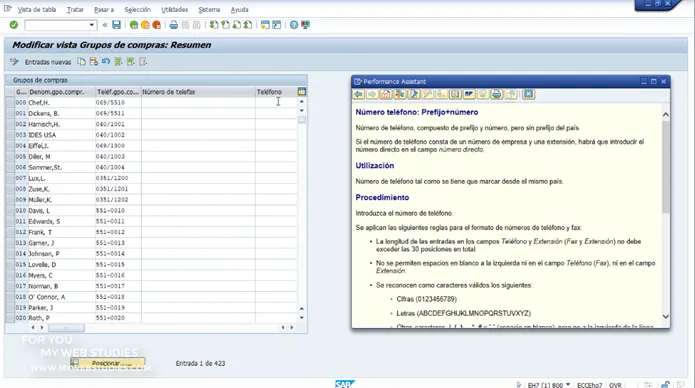Viewport: 695px width, 388px height.
Task: Click Back arrow in Performance Assistant
Action: [359, 94]
